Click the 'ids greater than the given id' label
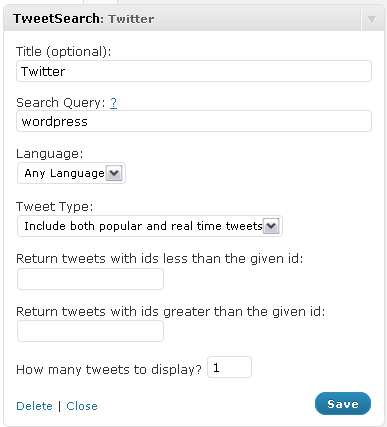The image size is (387, 427). [x=170, y=312]
